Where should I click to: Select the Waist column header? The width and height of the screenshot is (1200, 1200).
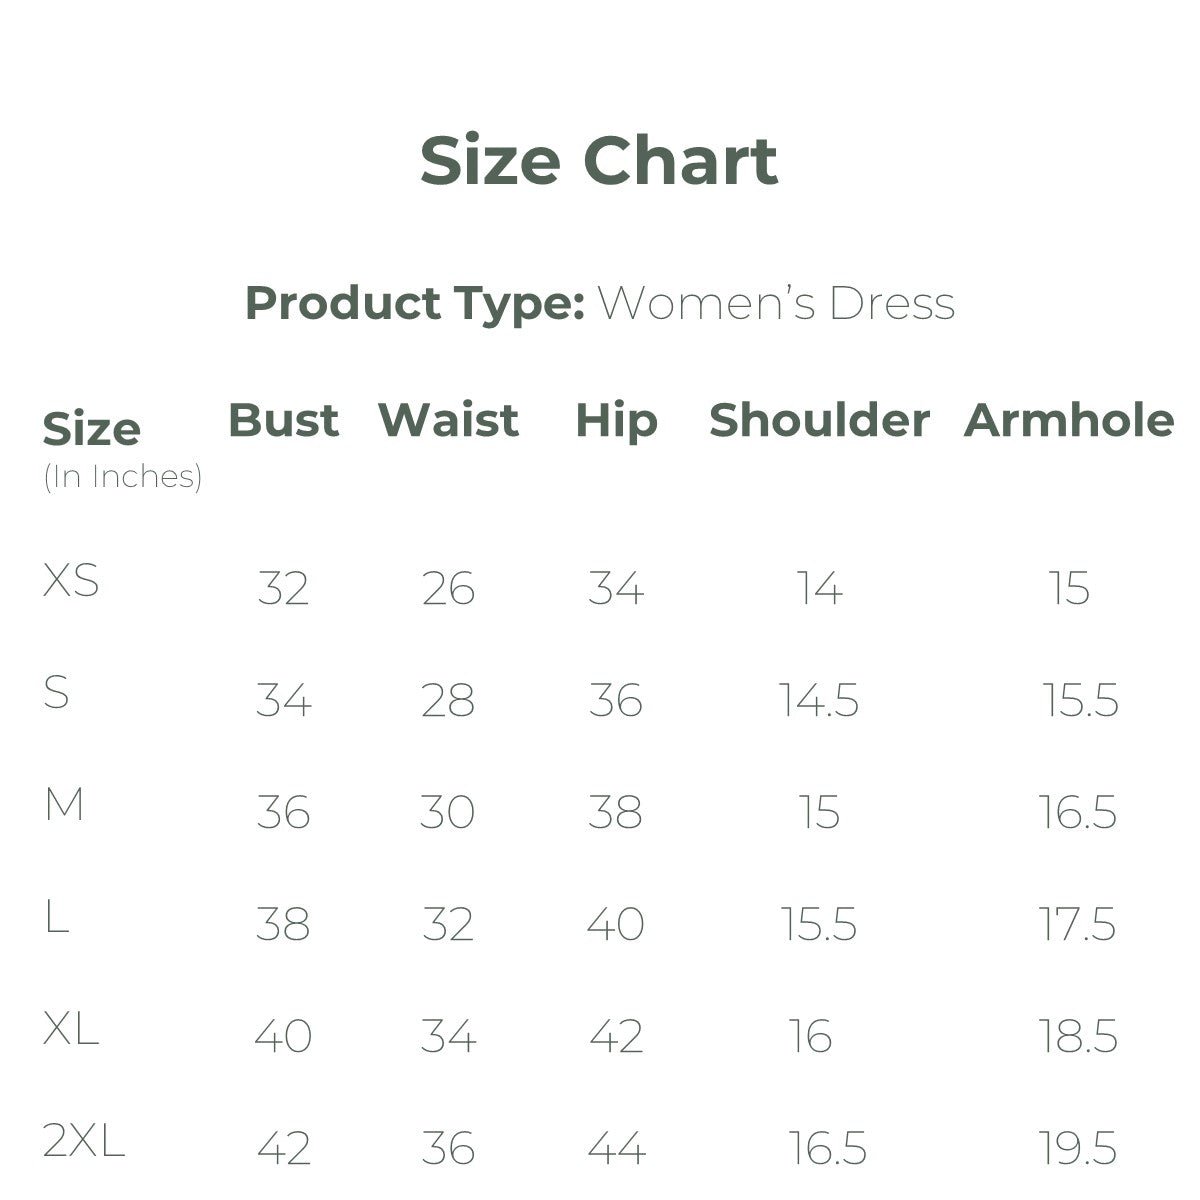click(448, 420)
